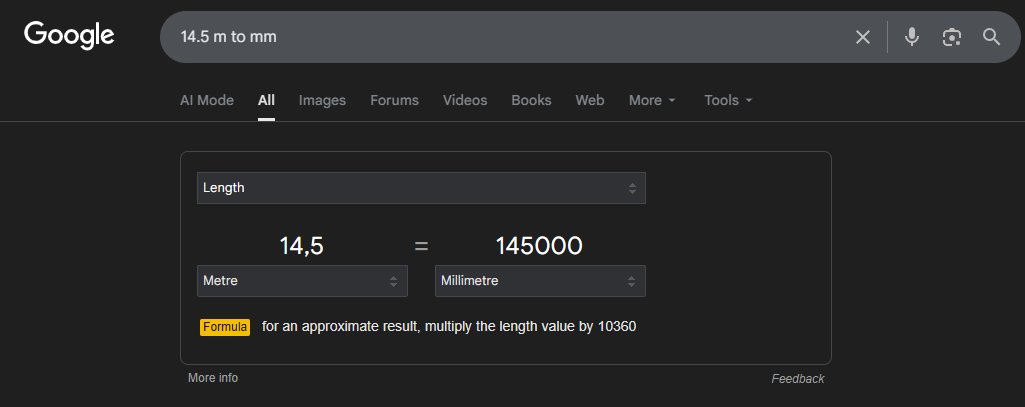Open the Images tab

pyautogui.click(x=322, y=100)
